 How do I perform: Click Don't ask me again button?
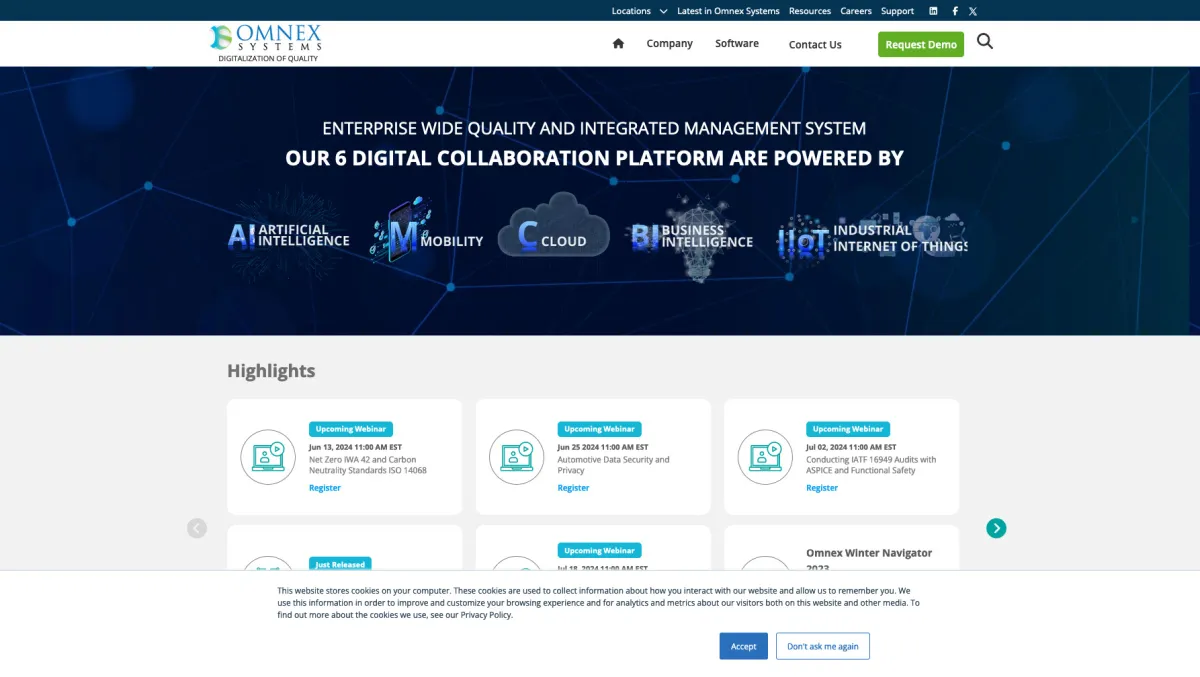pos(823,646)
